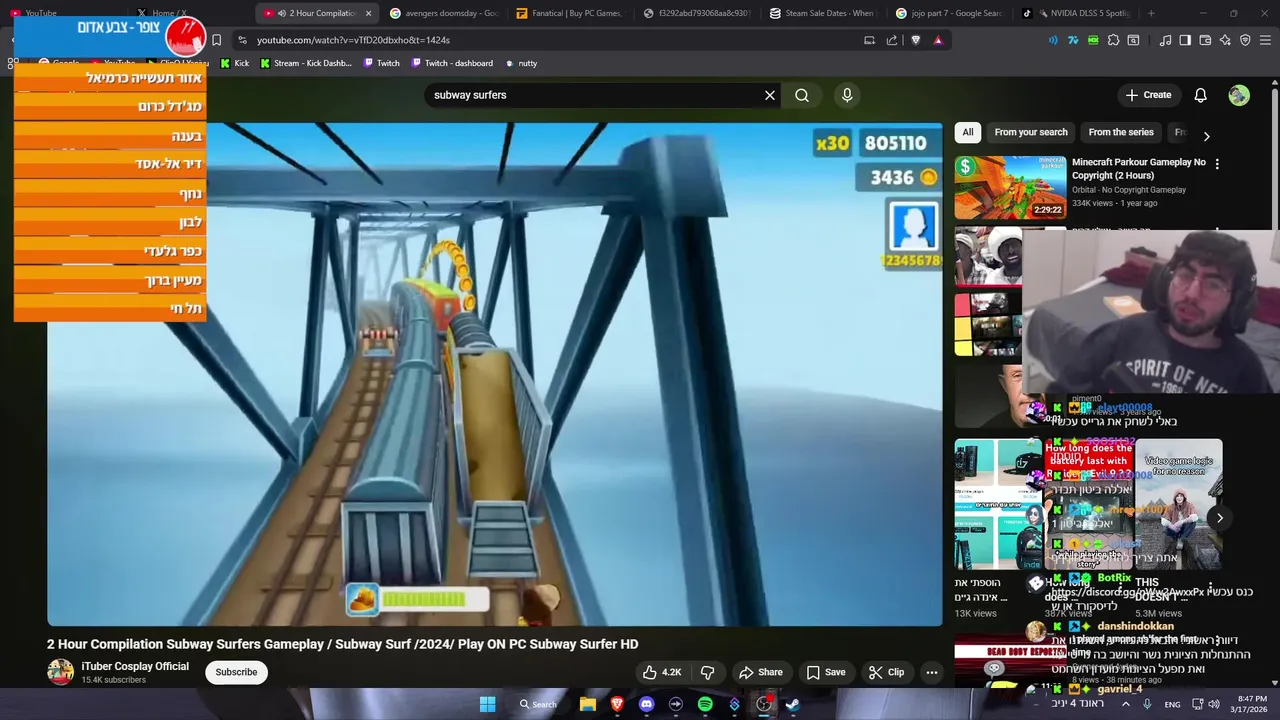Open Brave Wallet icon
The height and width of the screenshot is (720, 1280).
[1205, 40]
